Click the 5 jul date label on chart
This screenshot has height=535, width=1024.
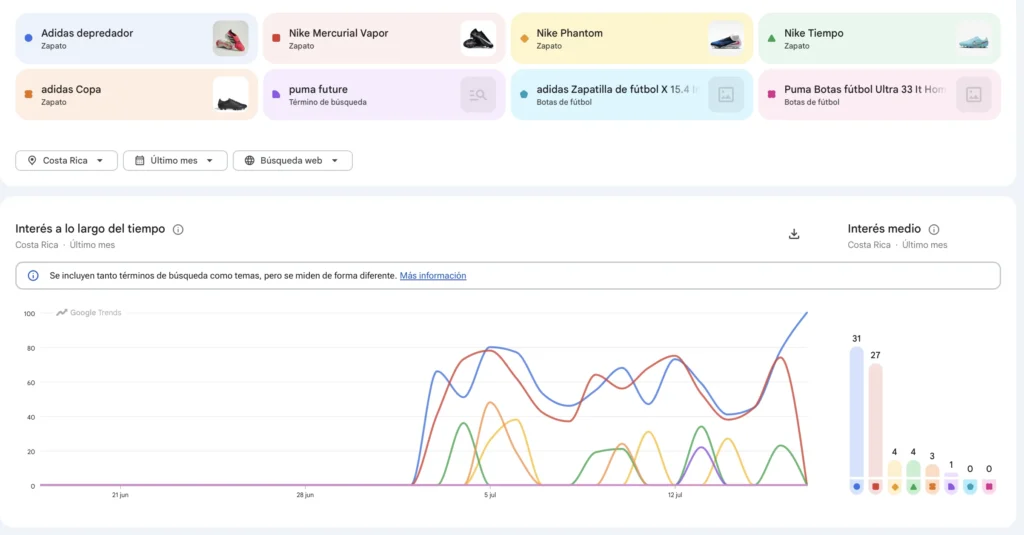pos(490,495)
